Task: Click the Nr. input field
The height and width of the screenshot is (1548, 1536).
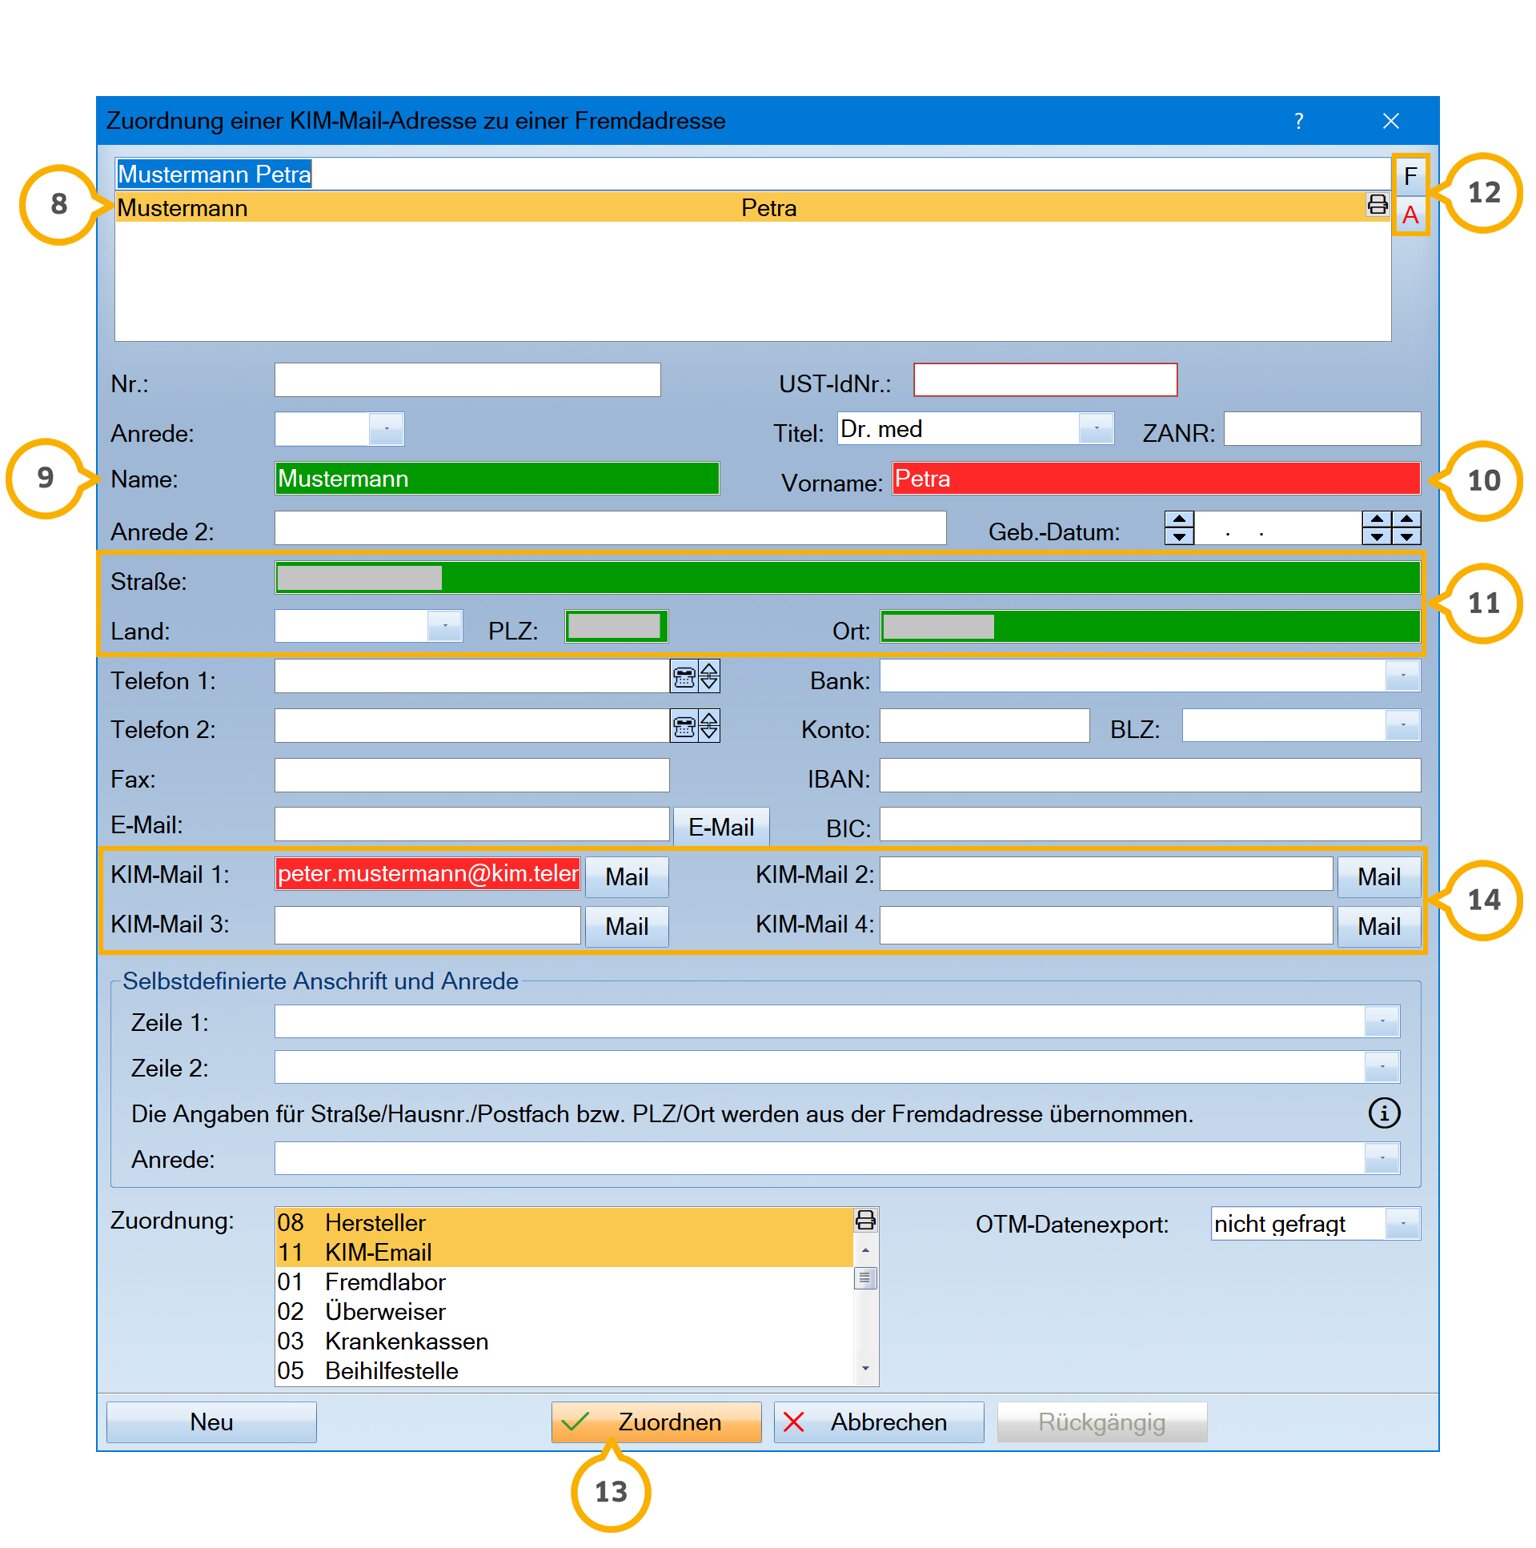Action: coord(468,380)
